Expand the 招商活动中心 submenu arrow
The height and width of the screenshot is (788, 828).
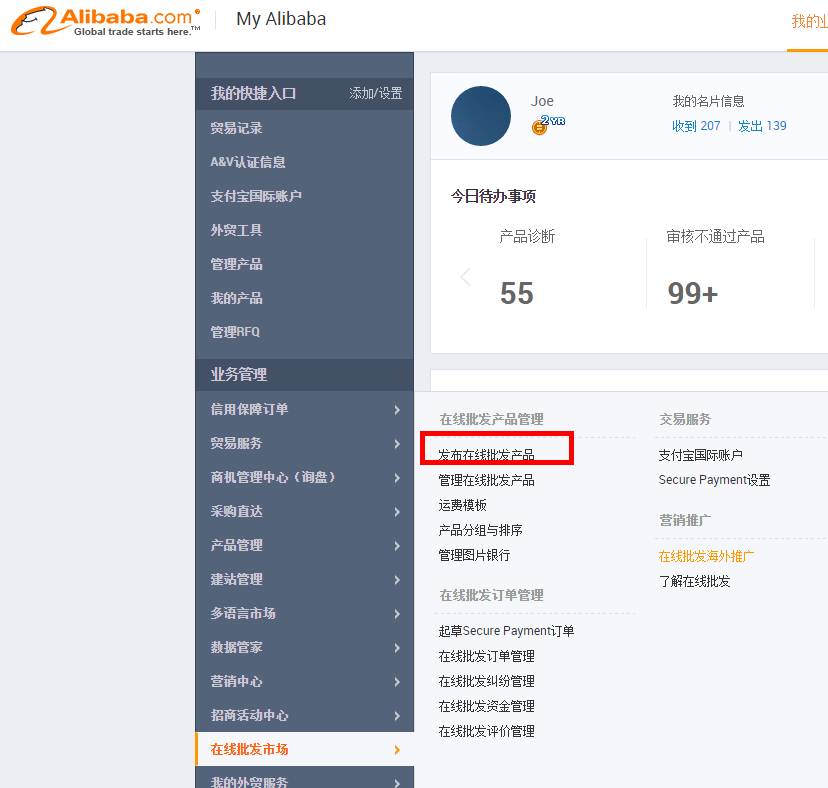point(397,716)
